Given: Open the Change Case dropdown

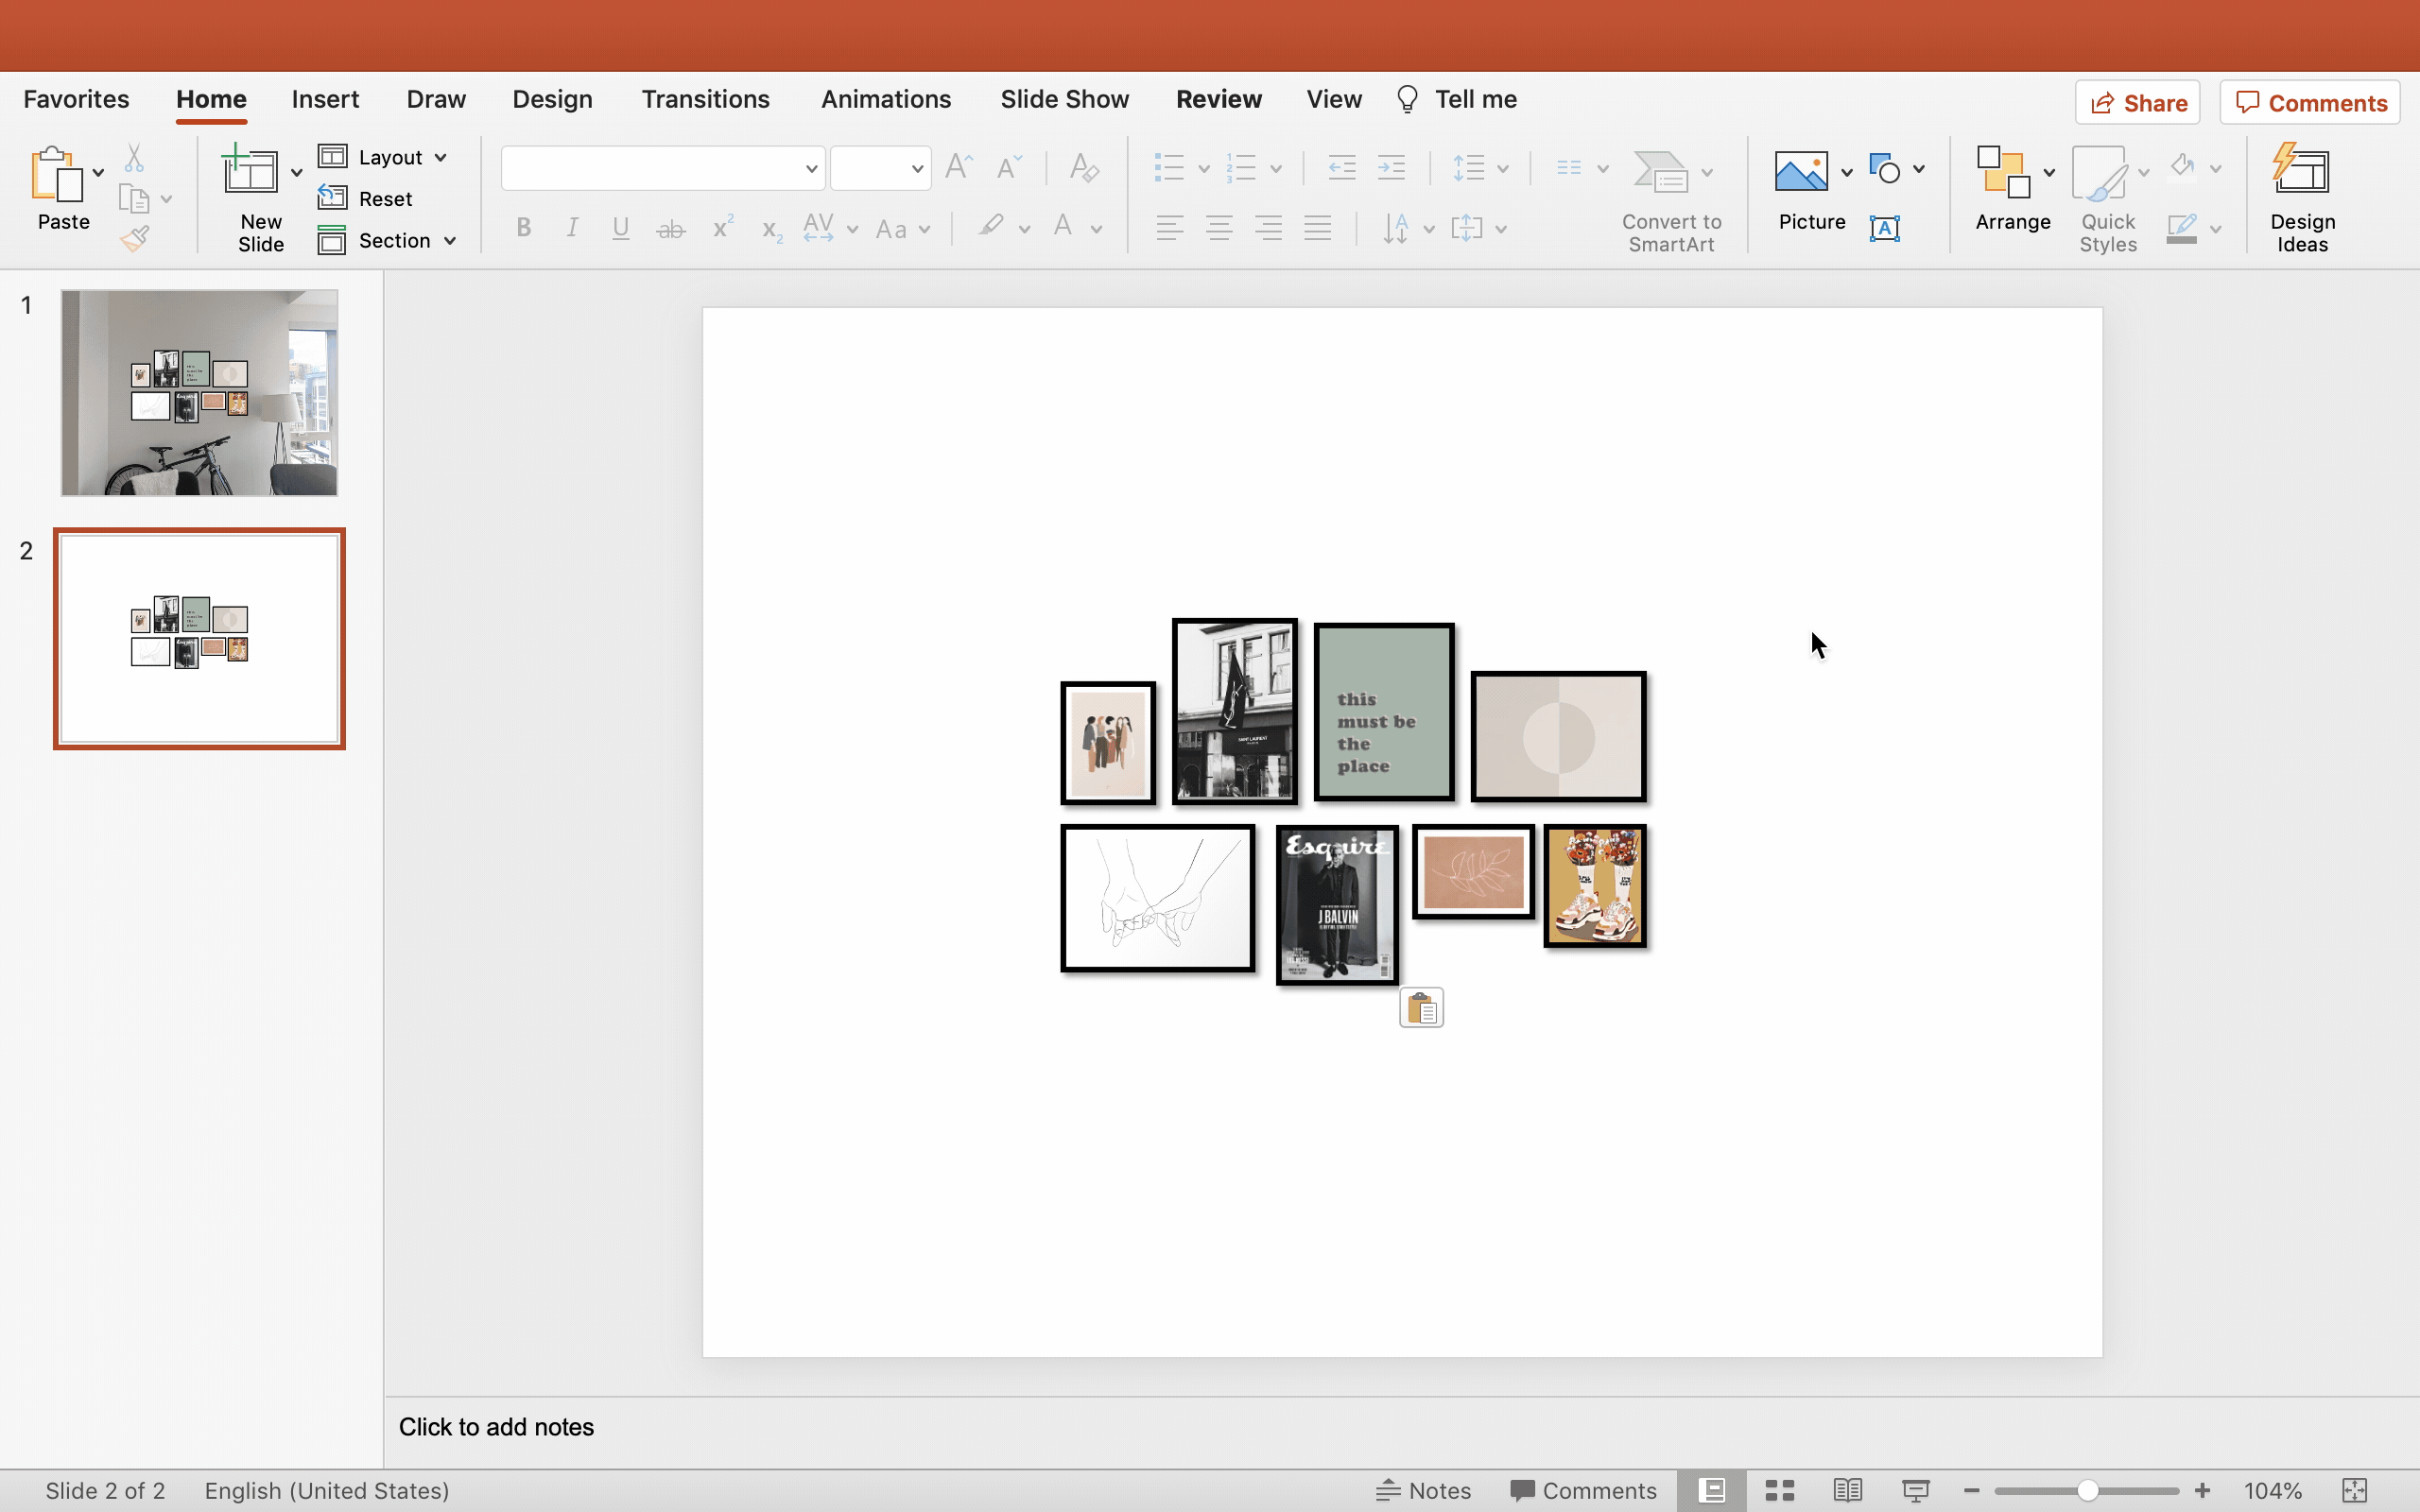Looking at the screenshot, I should pyautogui.click(x=902, y=229).
